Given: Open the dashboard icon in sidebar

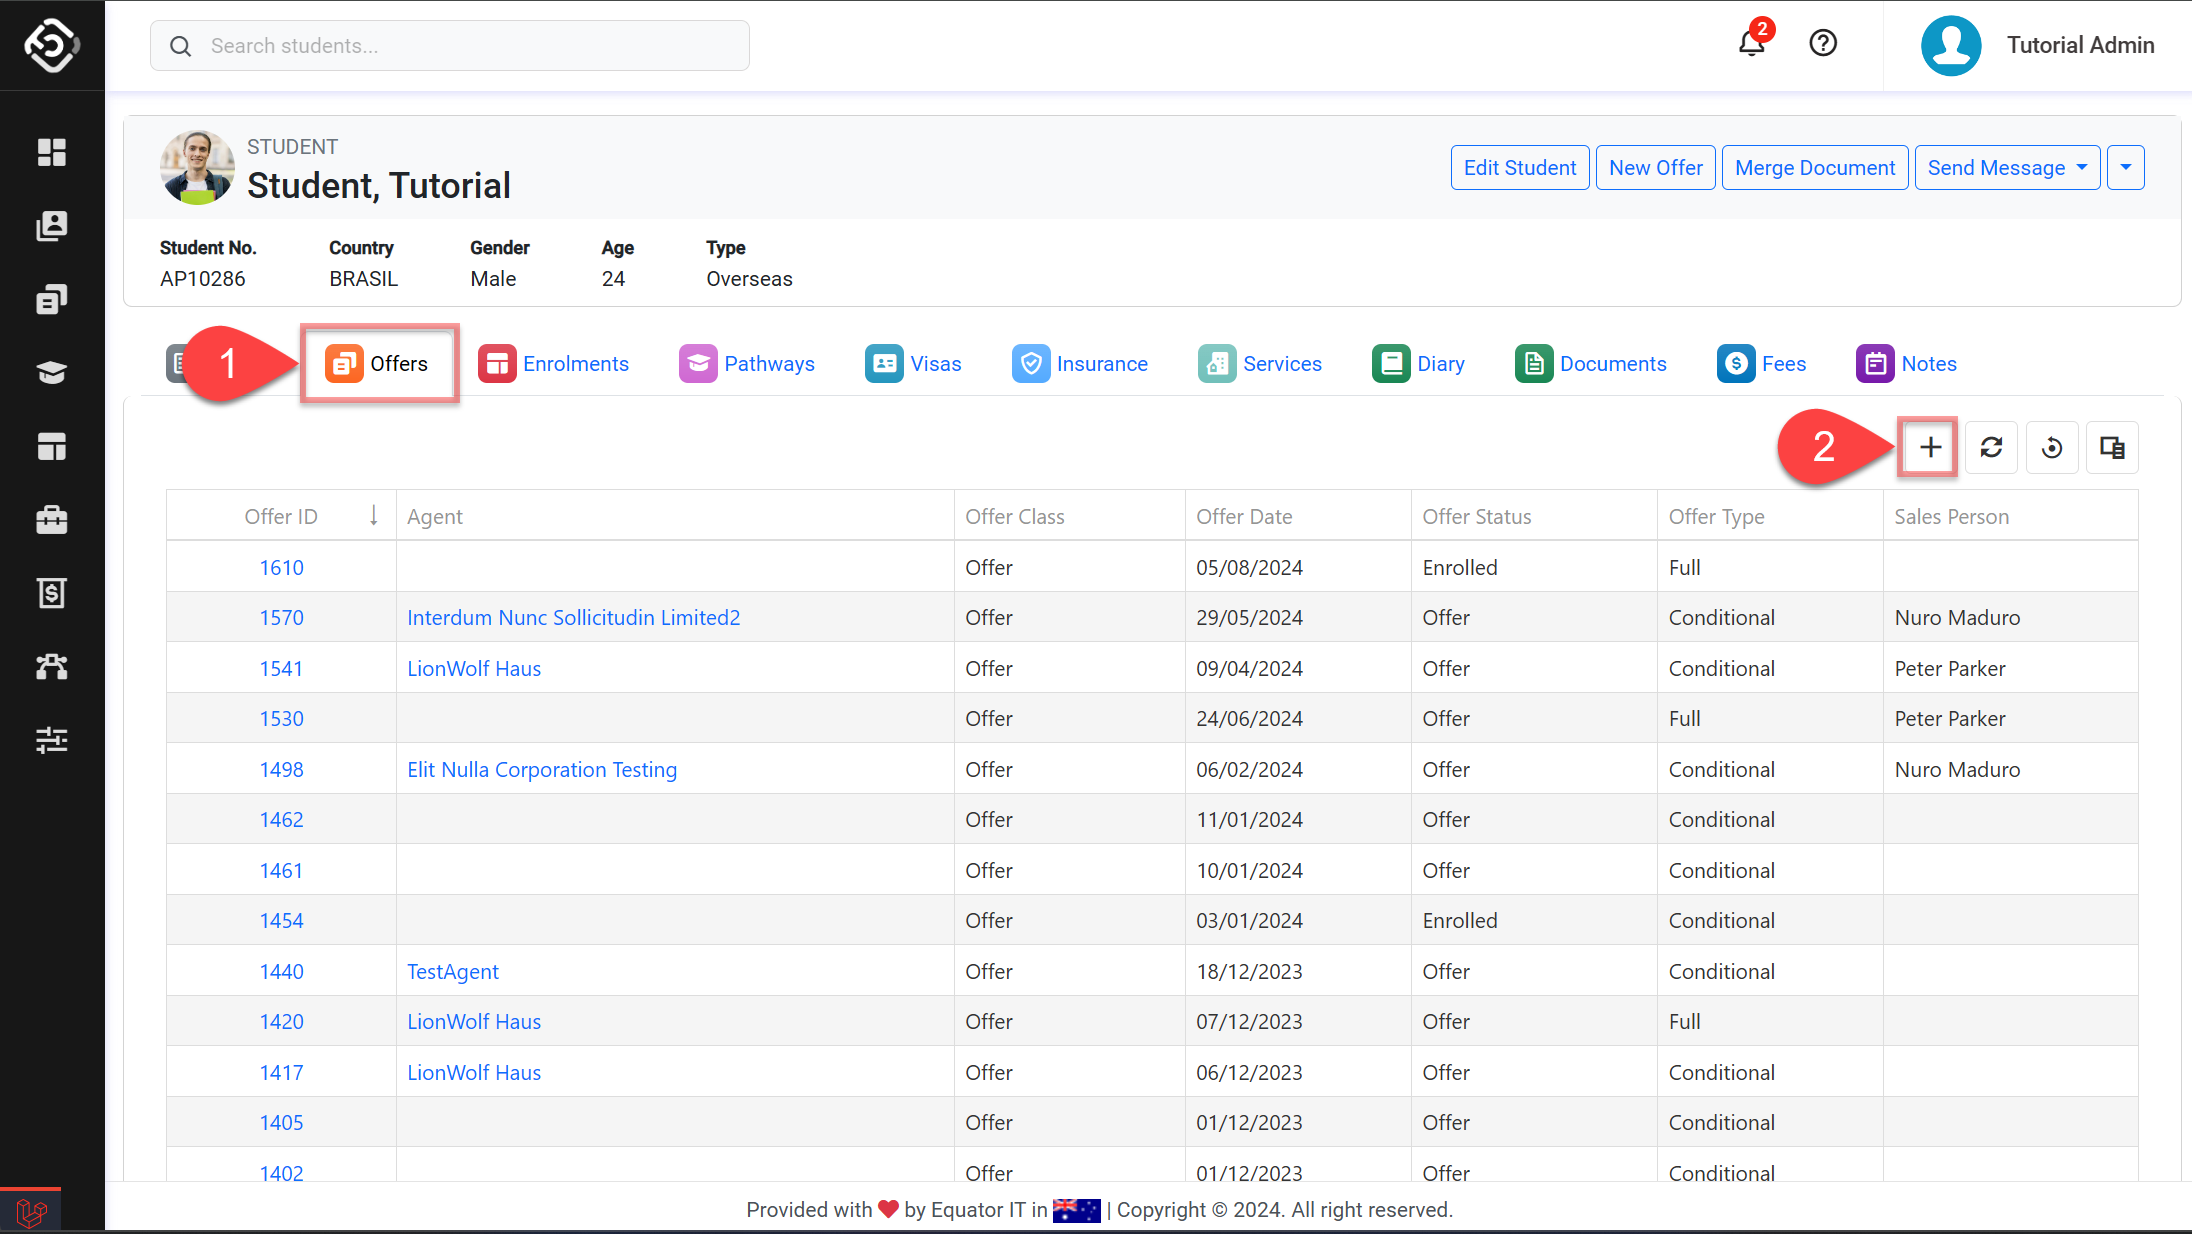Looking at the screenshot, I should click(x=52, y=152).
